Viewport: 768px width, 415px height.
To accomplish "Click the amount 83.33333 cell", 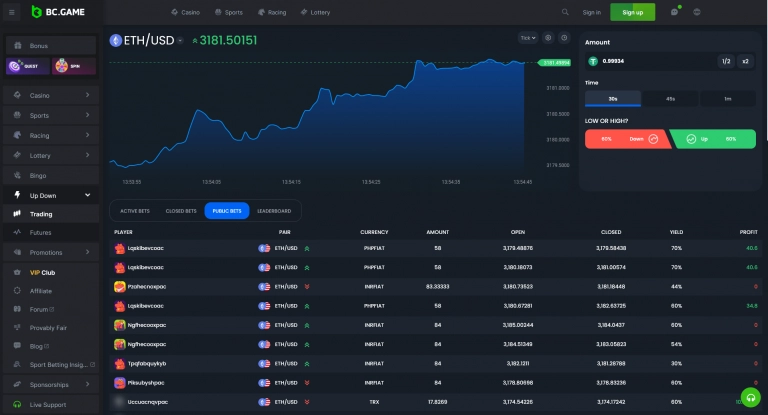I will pos(437,287).
